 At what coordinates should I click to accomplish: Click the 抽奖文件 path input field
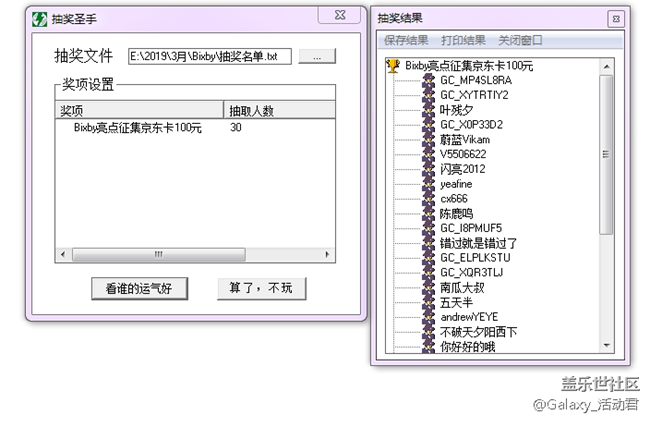pos(210,56)
